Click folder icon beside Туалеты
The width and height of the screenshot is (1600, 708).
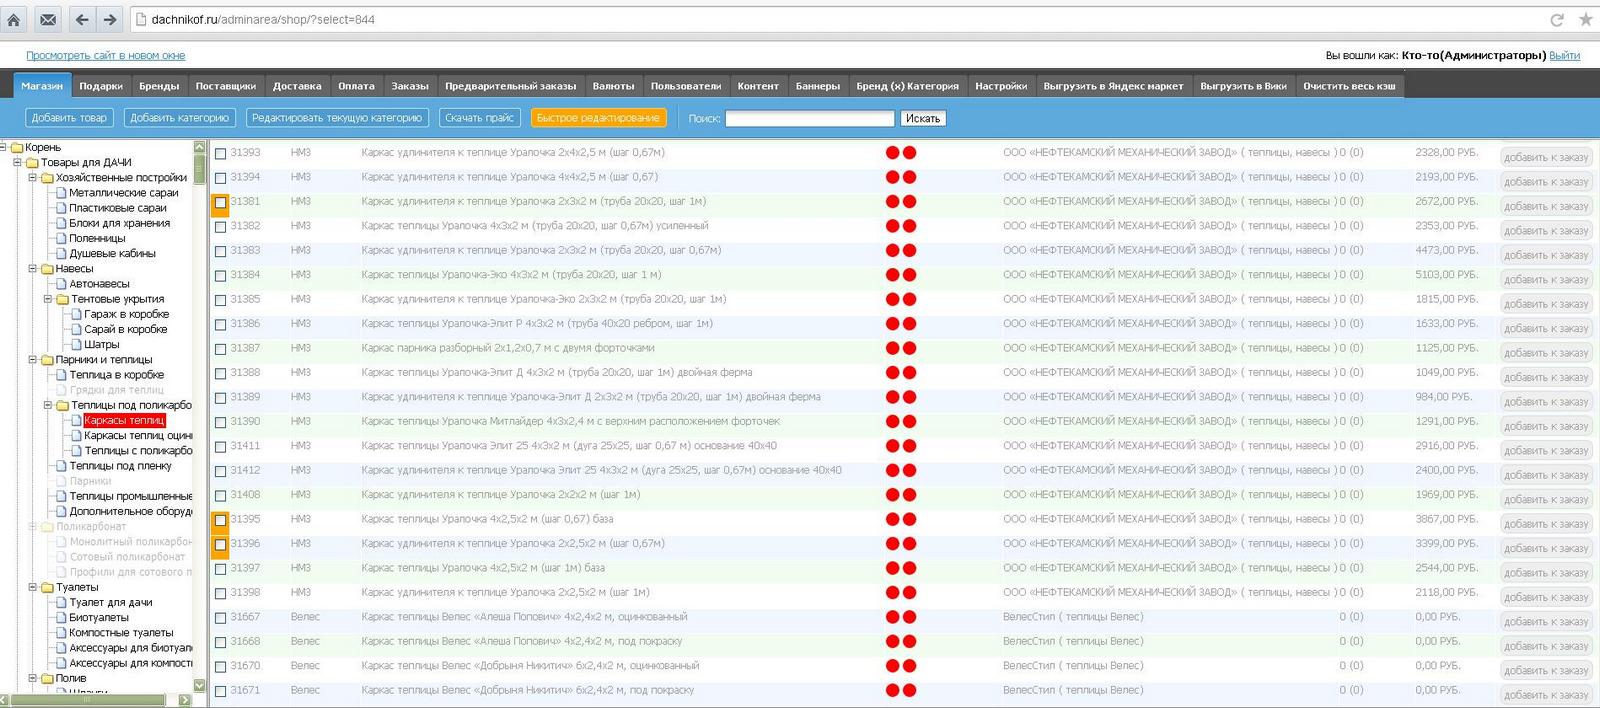47,588
